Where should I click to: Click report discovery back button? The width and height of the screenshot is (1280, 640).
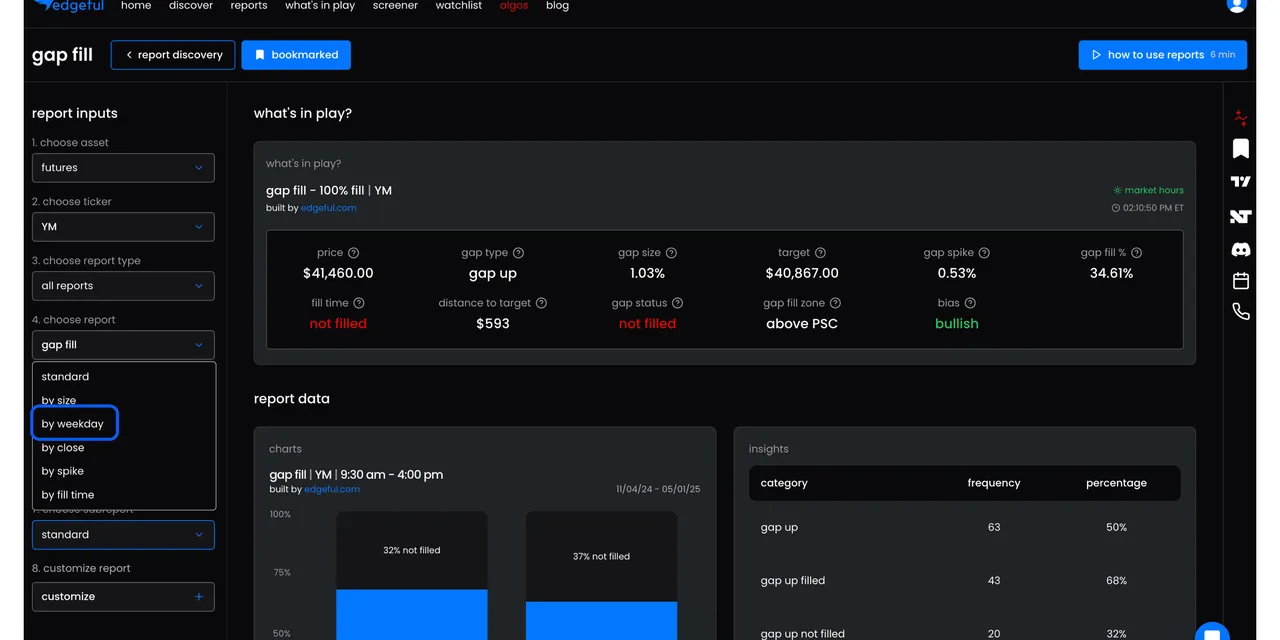(173, 55)
